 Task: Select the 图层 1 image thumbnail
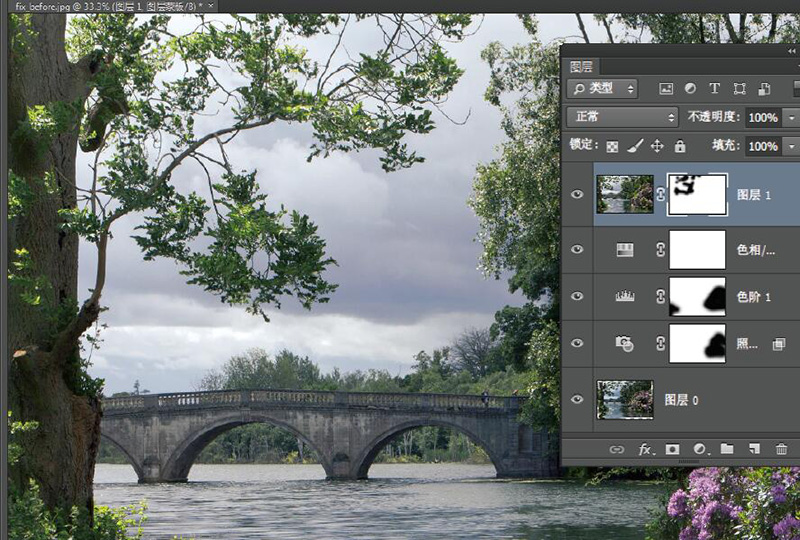(x=625, y=194)
